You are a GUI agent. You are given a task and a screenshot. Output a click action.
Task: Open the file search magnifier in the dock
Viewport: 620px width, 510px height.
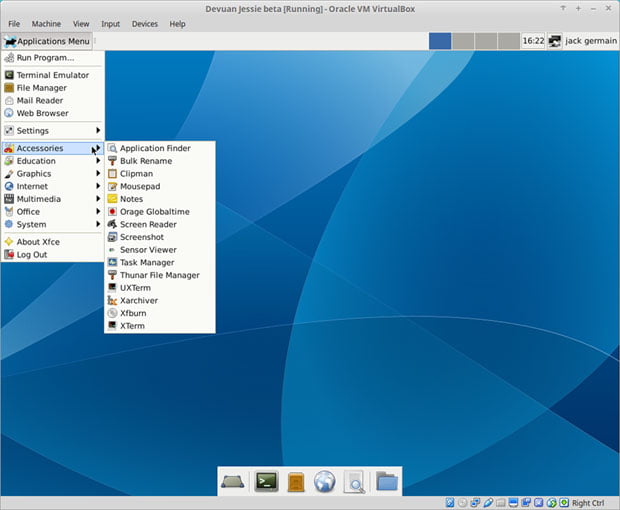(x=353, y=482)
